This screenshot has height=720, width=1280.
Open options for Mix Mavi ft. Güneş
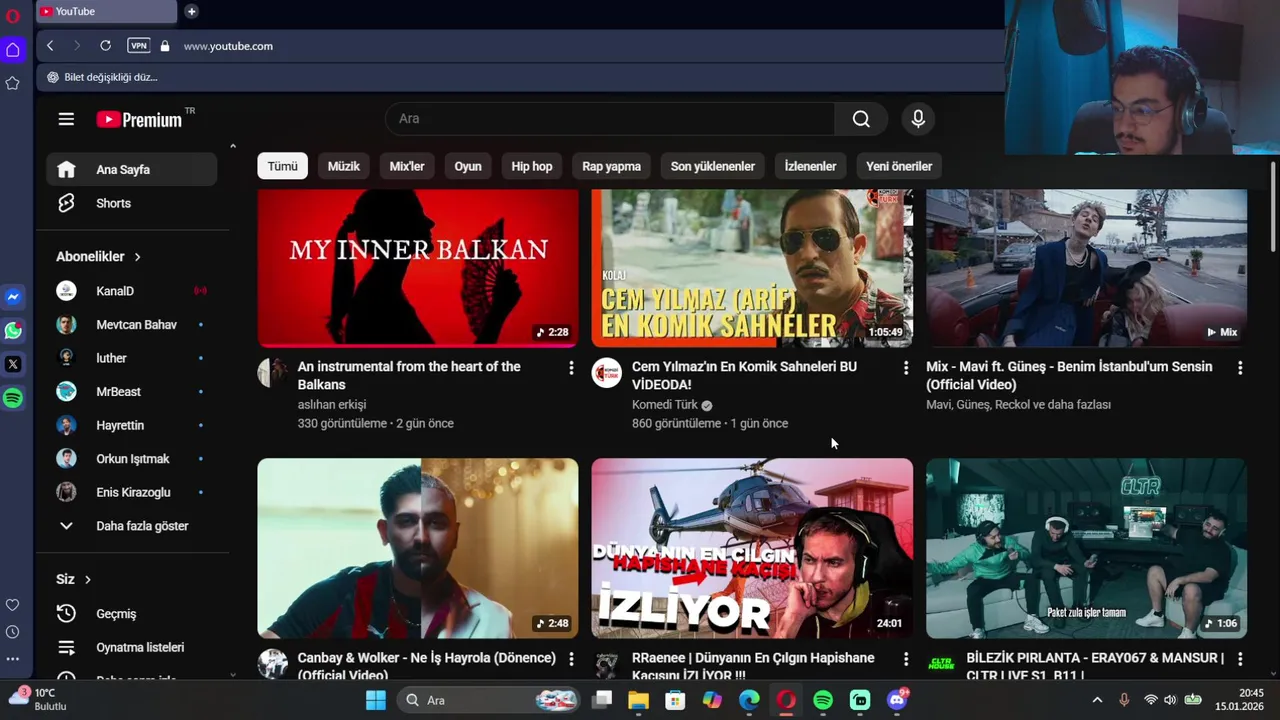click(1240, 368)
